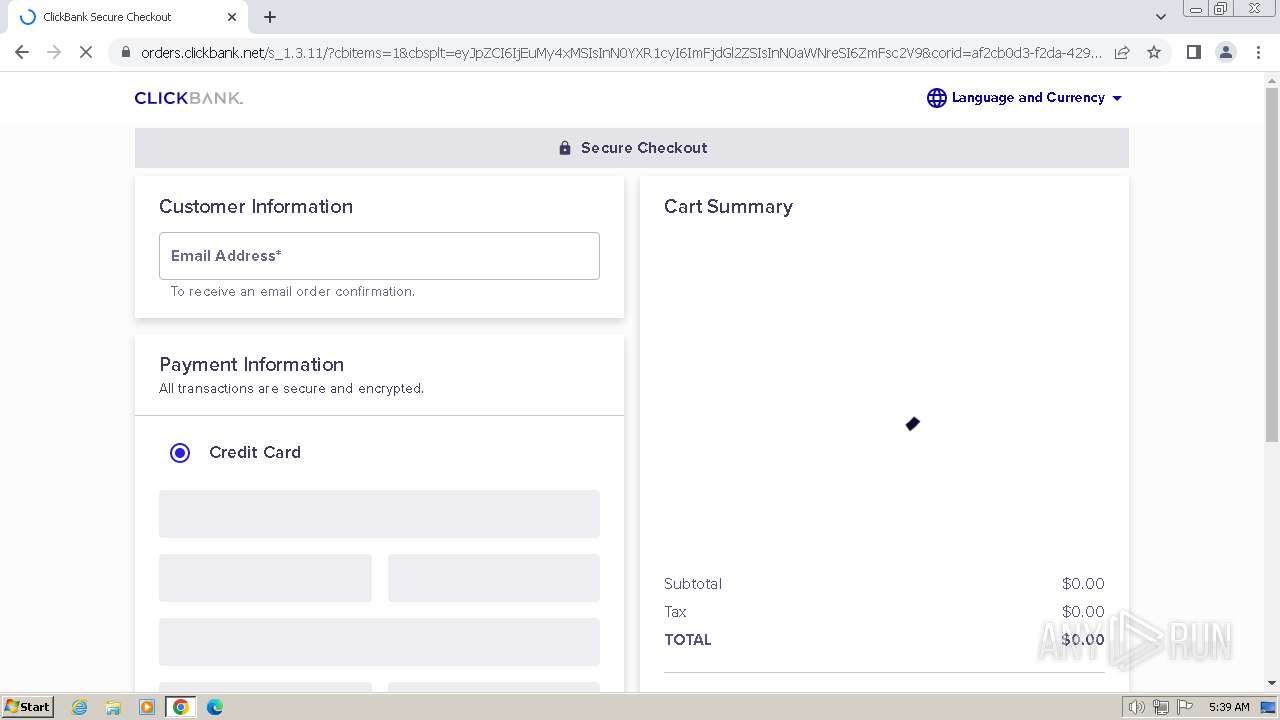
Task: Click the ClickBank logo
Action: point(189,98)
